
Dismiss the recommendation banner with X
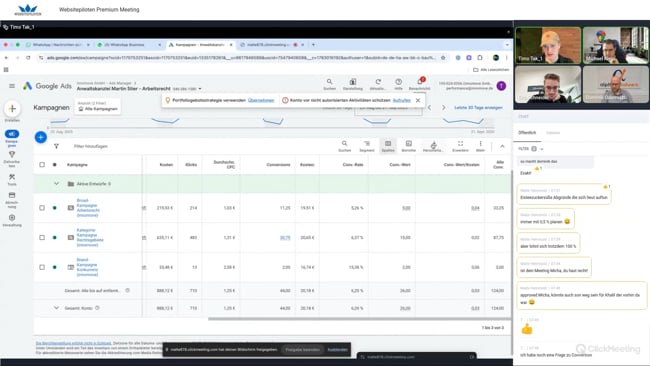click(418, 100)
